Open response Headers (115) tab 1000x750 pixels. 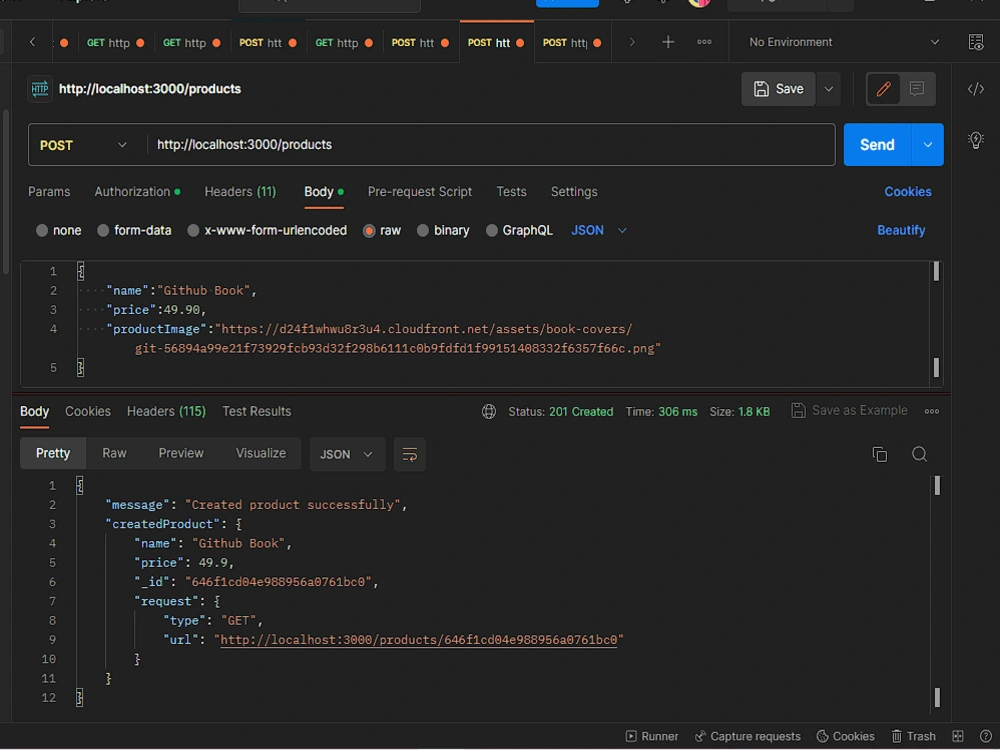point(166,411)
